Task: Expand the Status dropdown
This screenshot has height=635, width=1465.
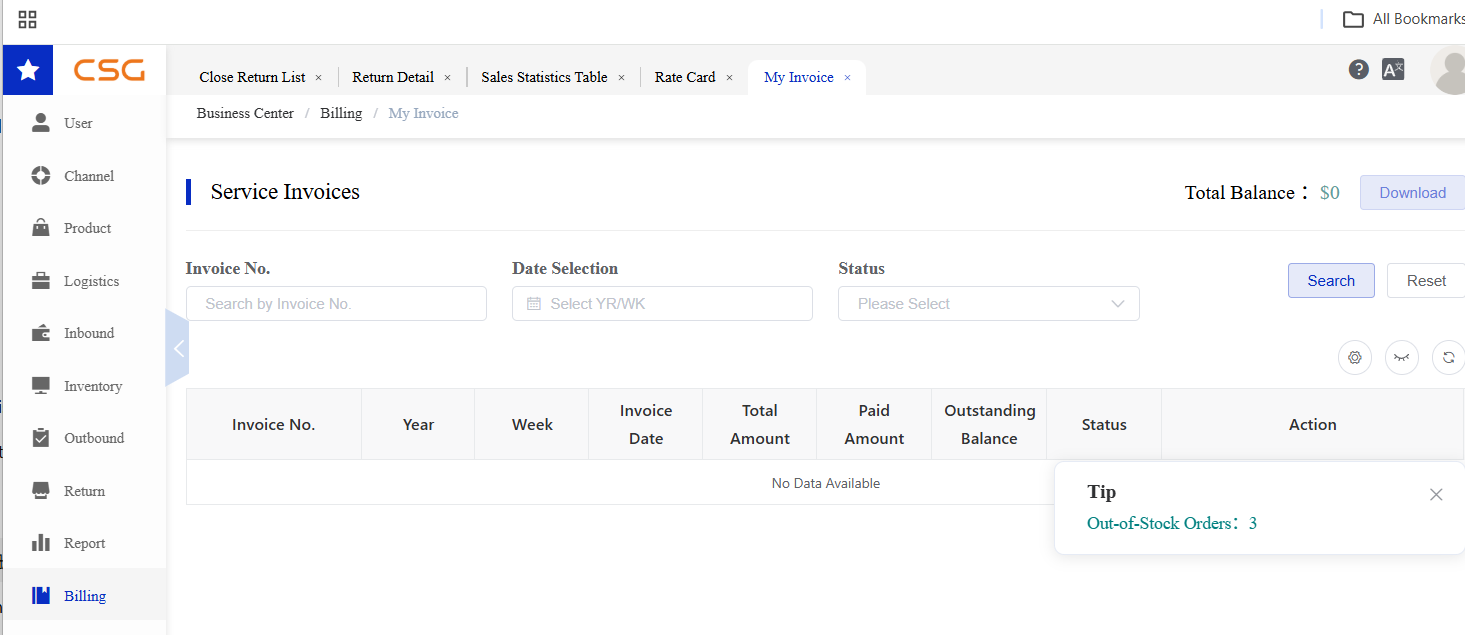Action: pos(989,304)
